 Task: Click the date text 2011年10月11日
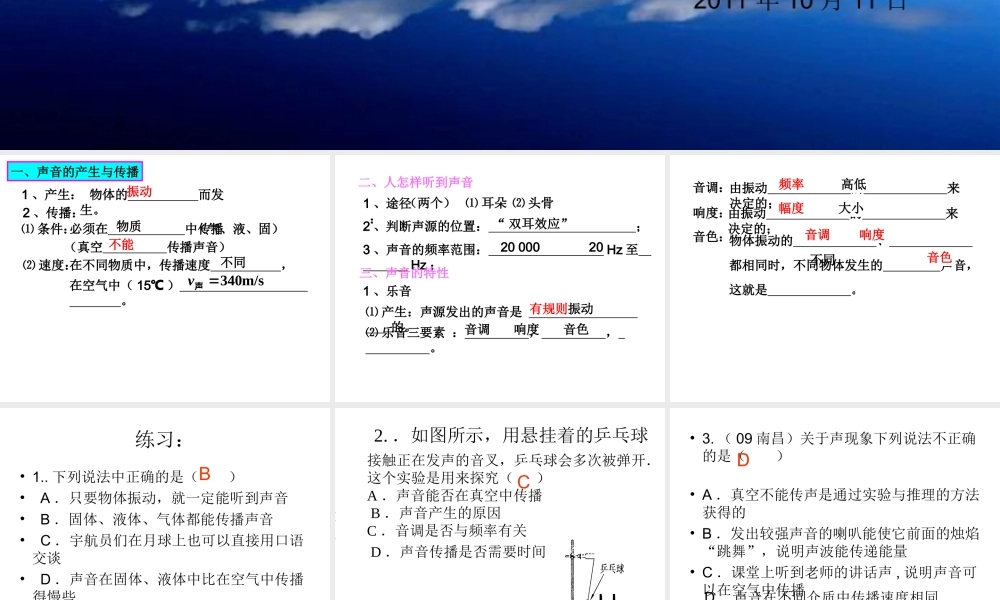(x=798, y=5)
